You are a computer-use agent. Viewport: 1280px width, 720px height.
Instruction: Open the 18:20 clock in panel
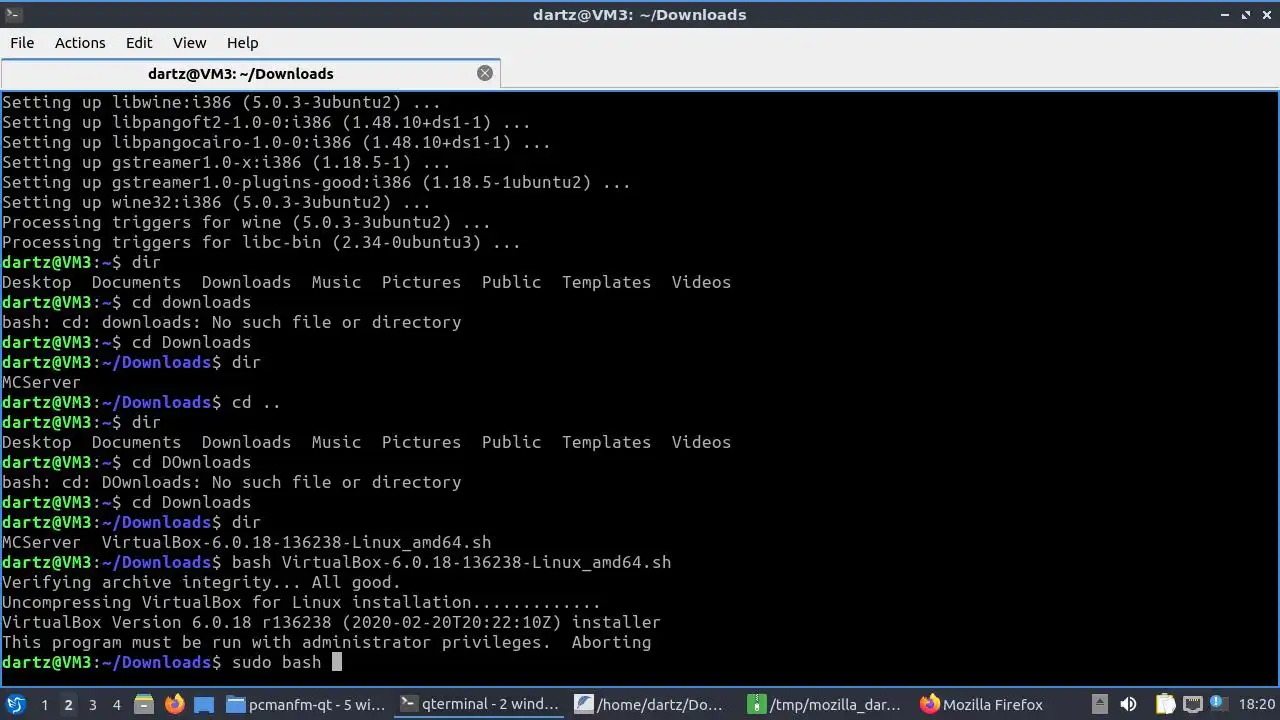click(1258, 705)
